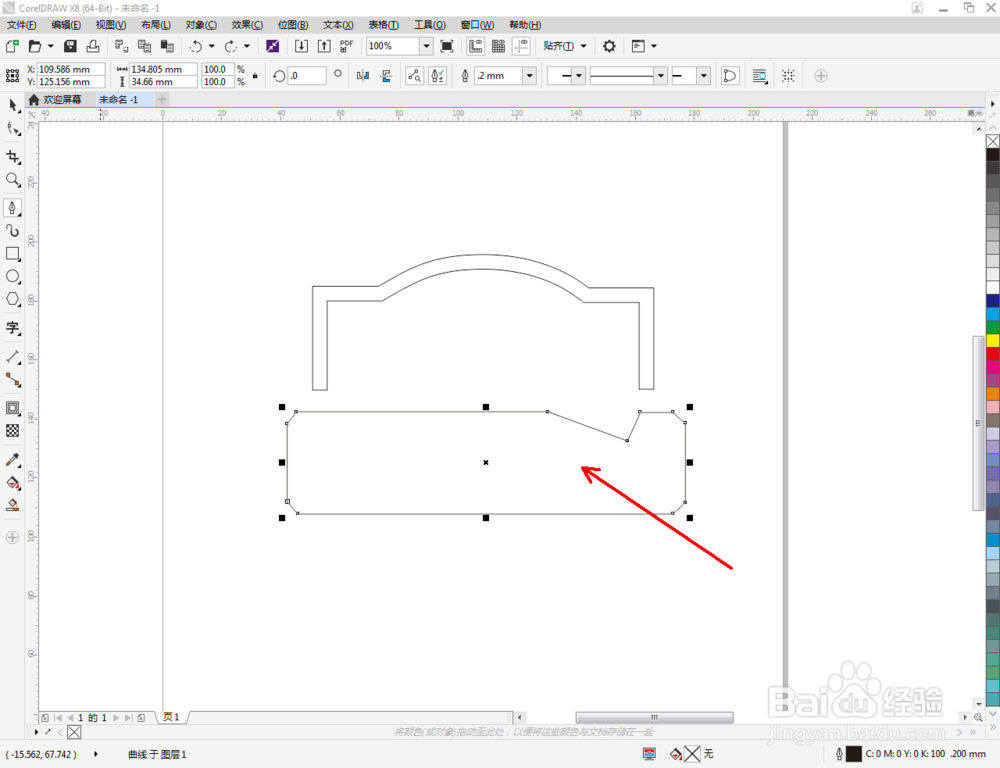1000x768 pixels.
Task: Expand the Open file dropdown arrow
Action: (x=50, y=46)
